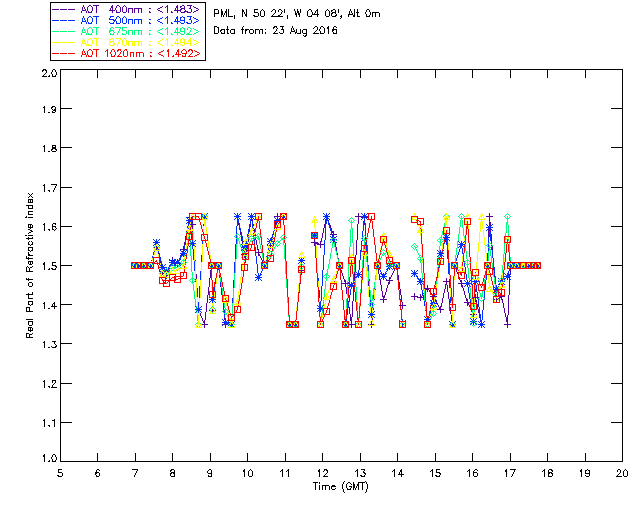
Task: Click the x-axis hour label '14'
Action: pyautogui.click(x=398, y=473)
